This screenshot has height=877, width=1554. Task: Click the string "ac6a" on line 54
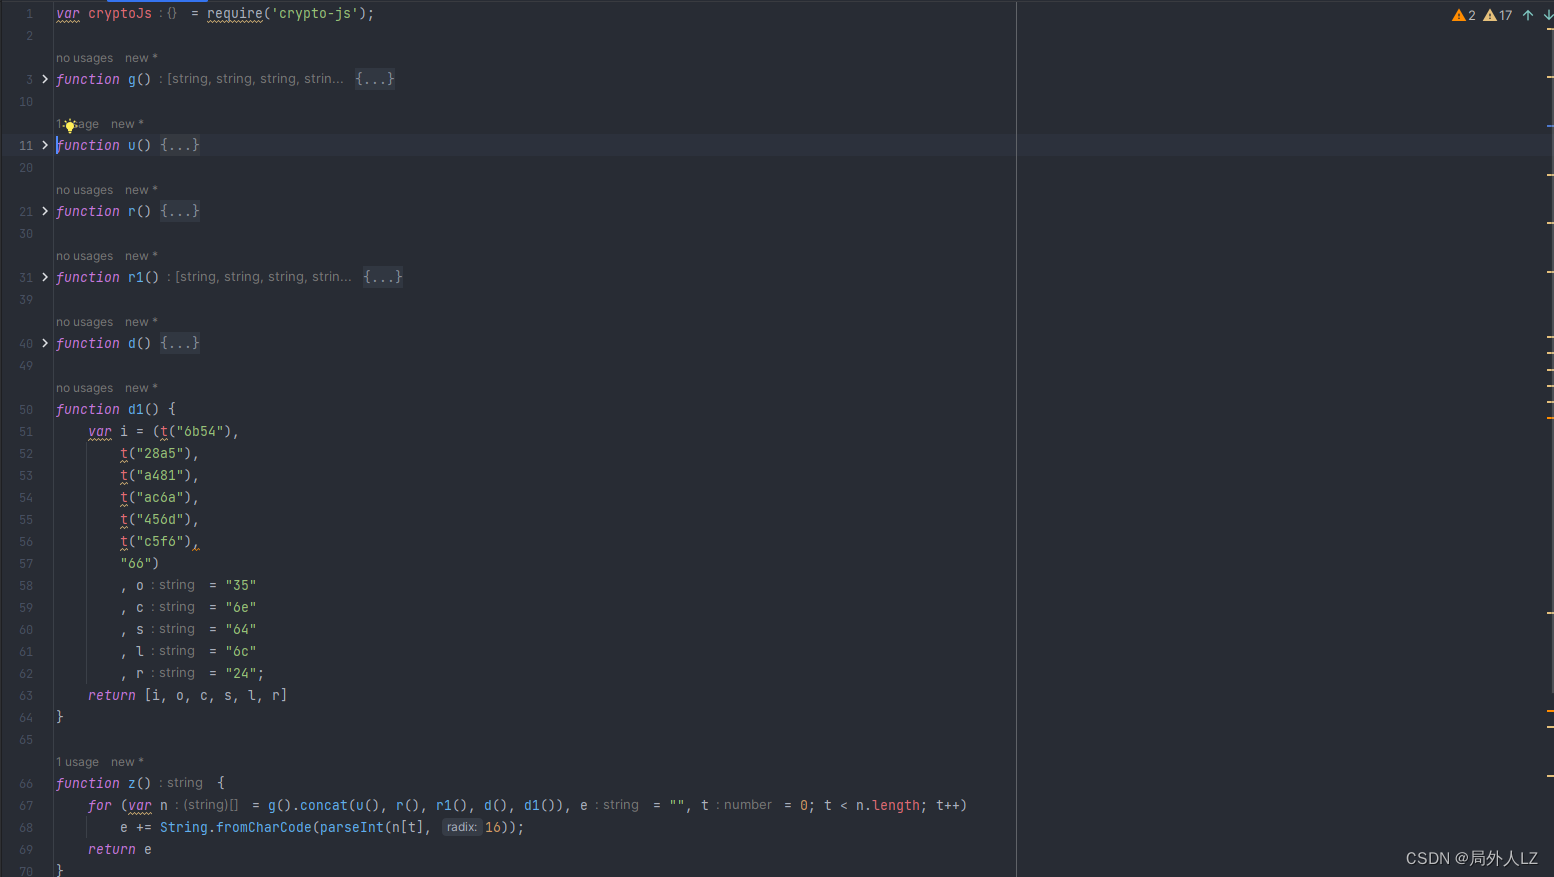pos(160,497)
